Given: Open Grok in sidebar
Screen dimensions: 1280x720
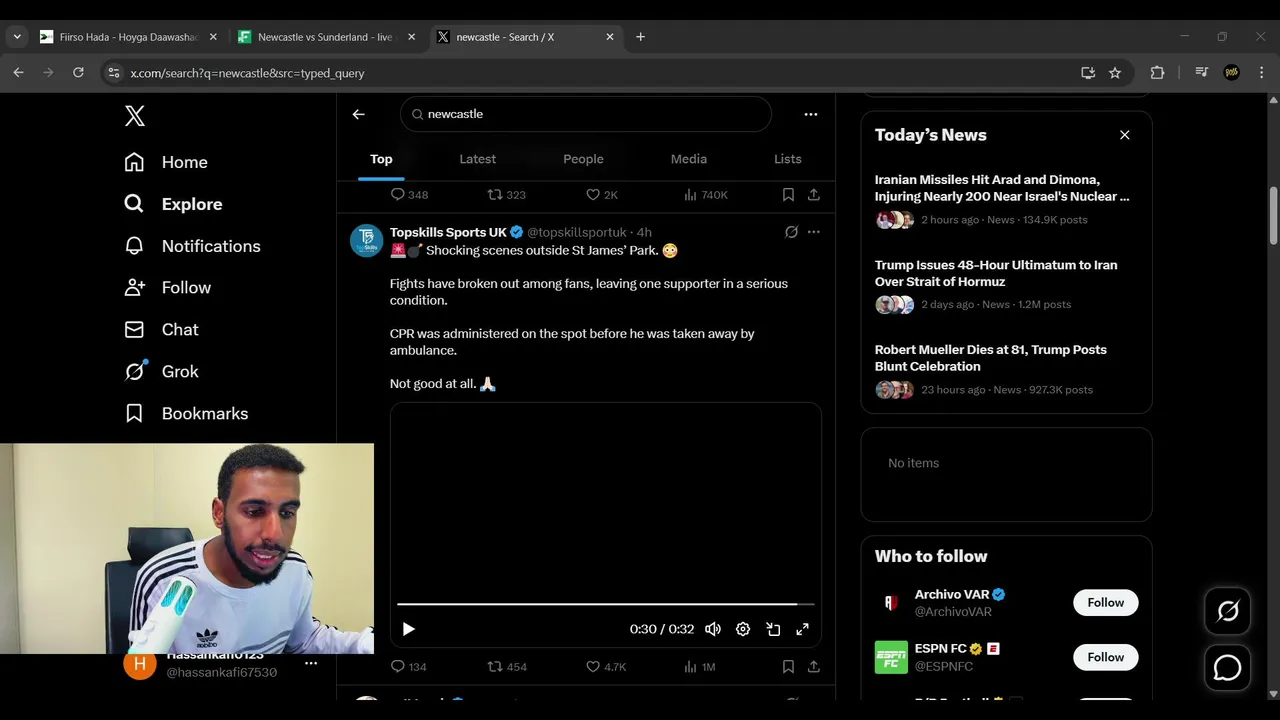Looking at the screenshot, I should (161, 371).
